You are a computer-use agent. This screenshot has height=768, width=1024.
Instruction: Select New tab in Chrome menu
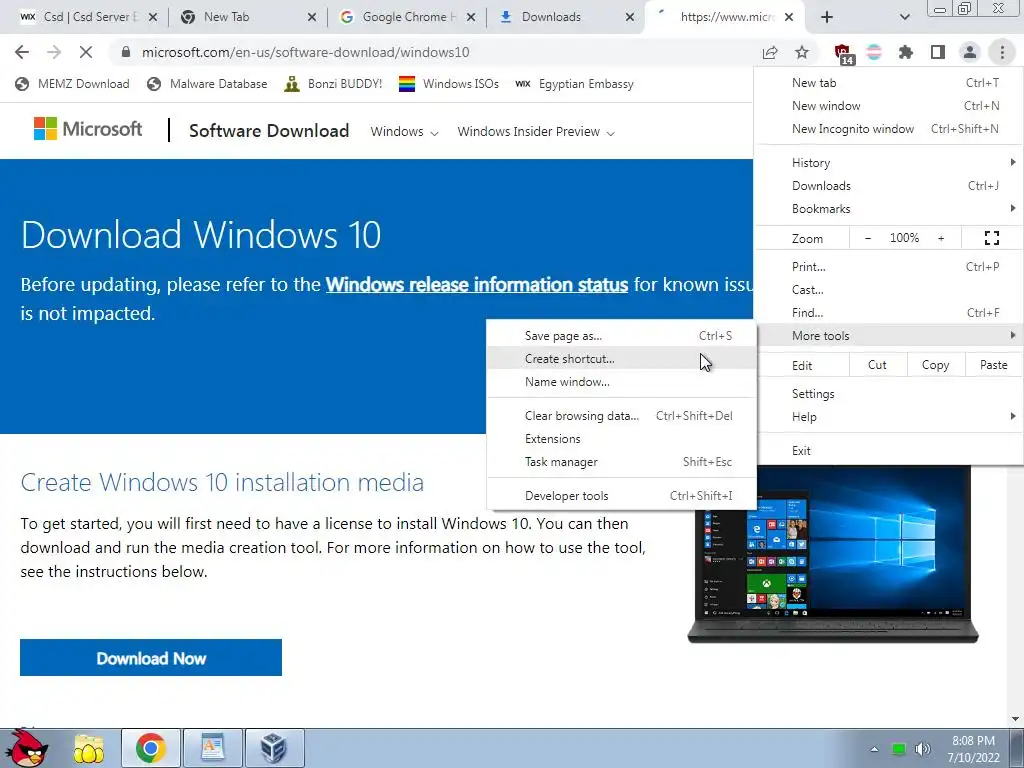(x=890, y=83)
